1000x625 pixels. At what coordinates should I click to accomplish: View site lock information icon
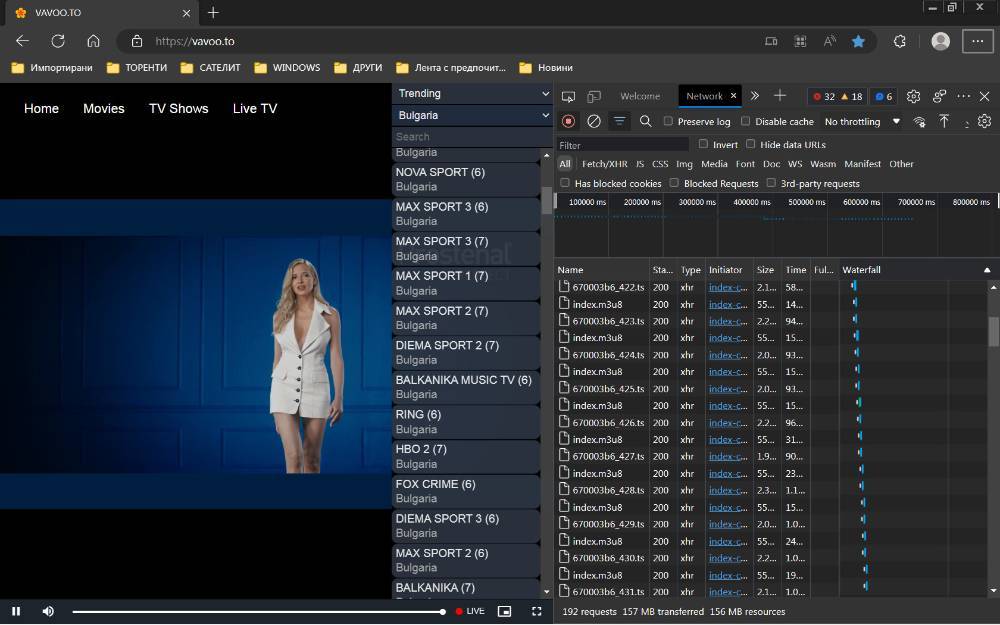[x=136, y=41]
